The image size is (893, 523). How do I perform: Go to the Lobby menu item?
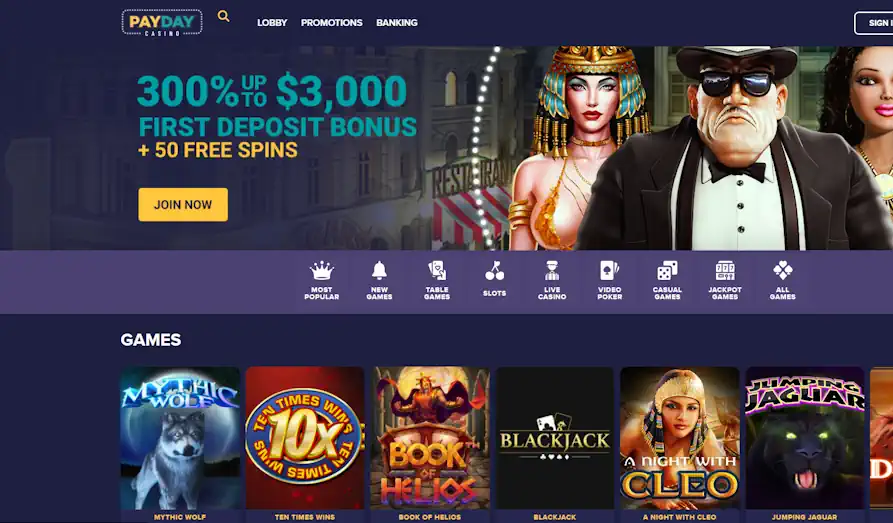[272, 23]
